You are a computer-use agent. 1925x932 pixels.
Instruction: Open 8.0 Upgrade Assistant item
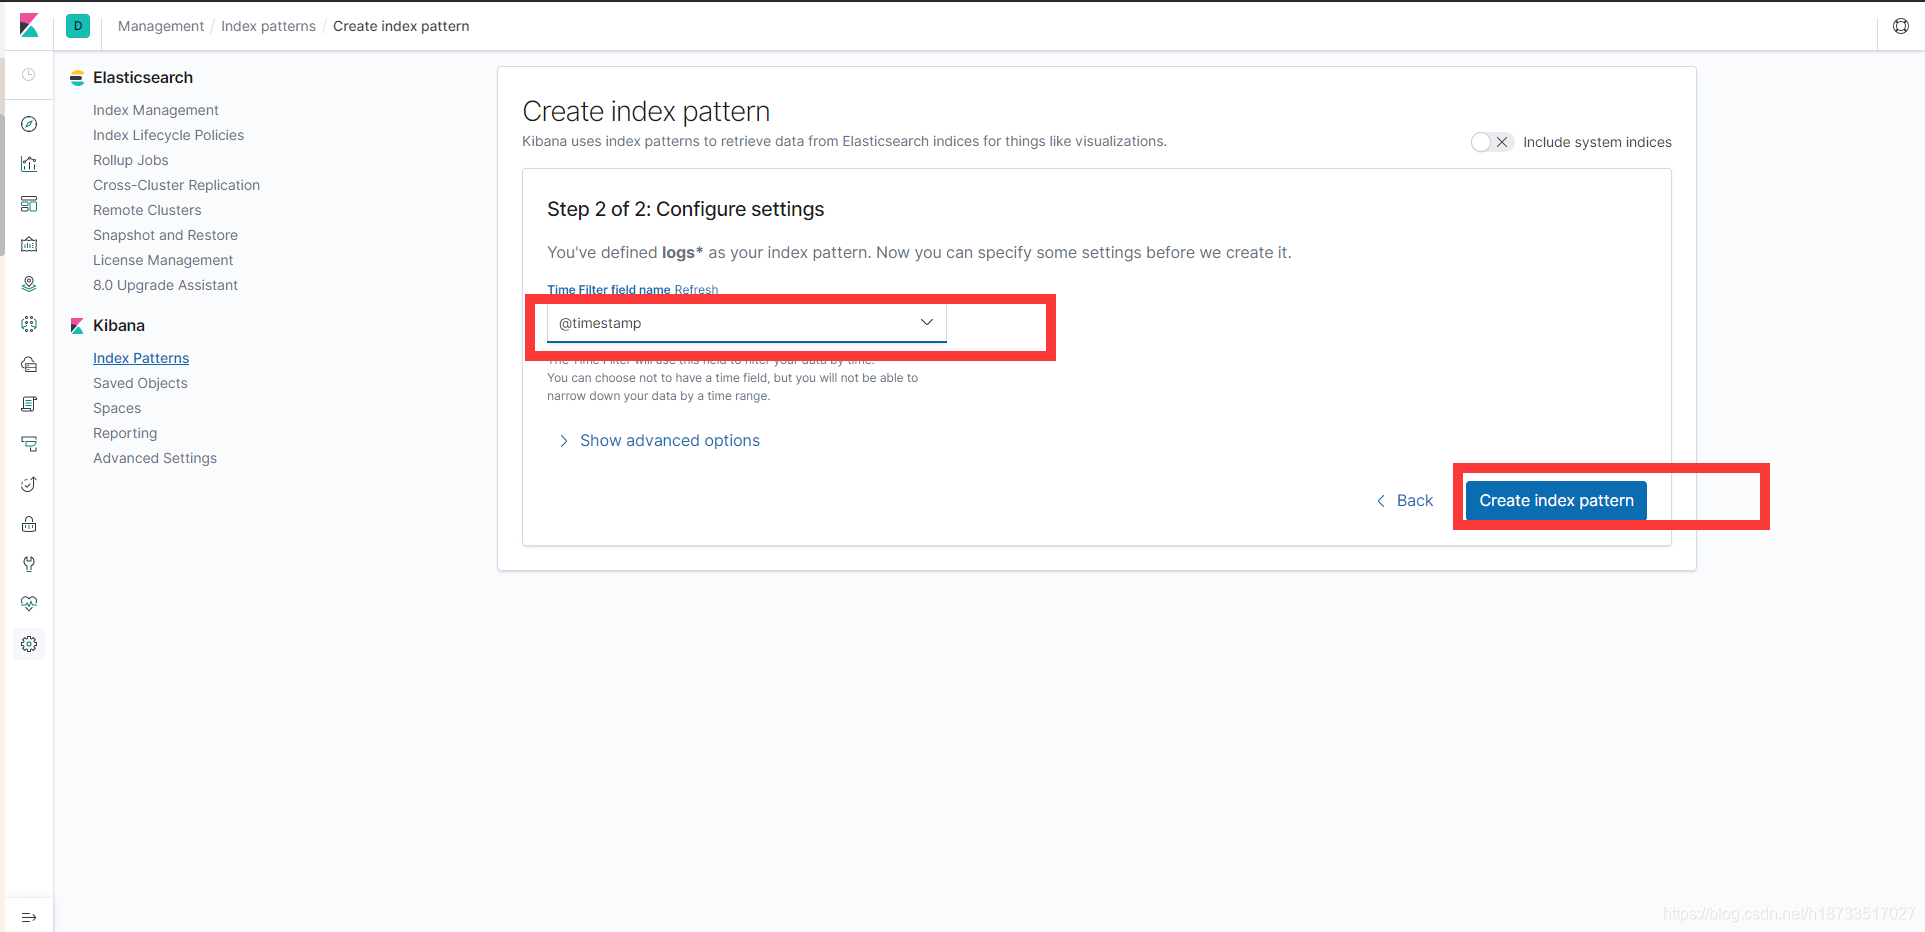[x=165, y=285]
